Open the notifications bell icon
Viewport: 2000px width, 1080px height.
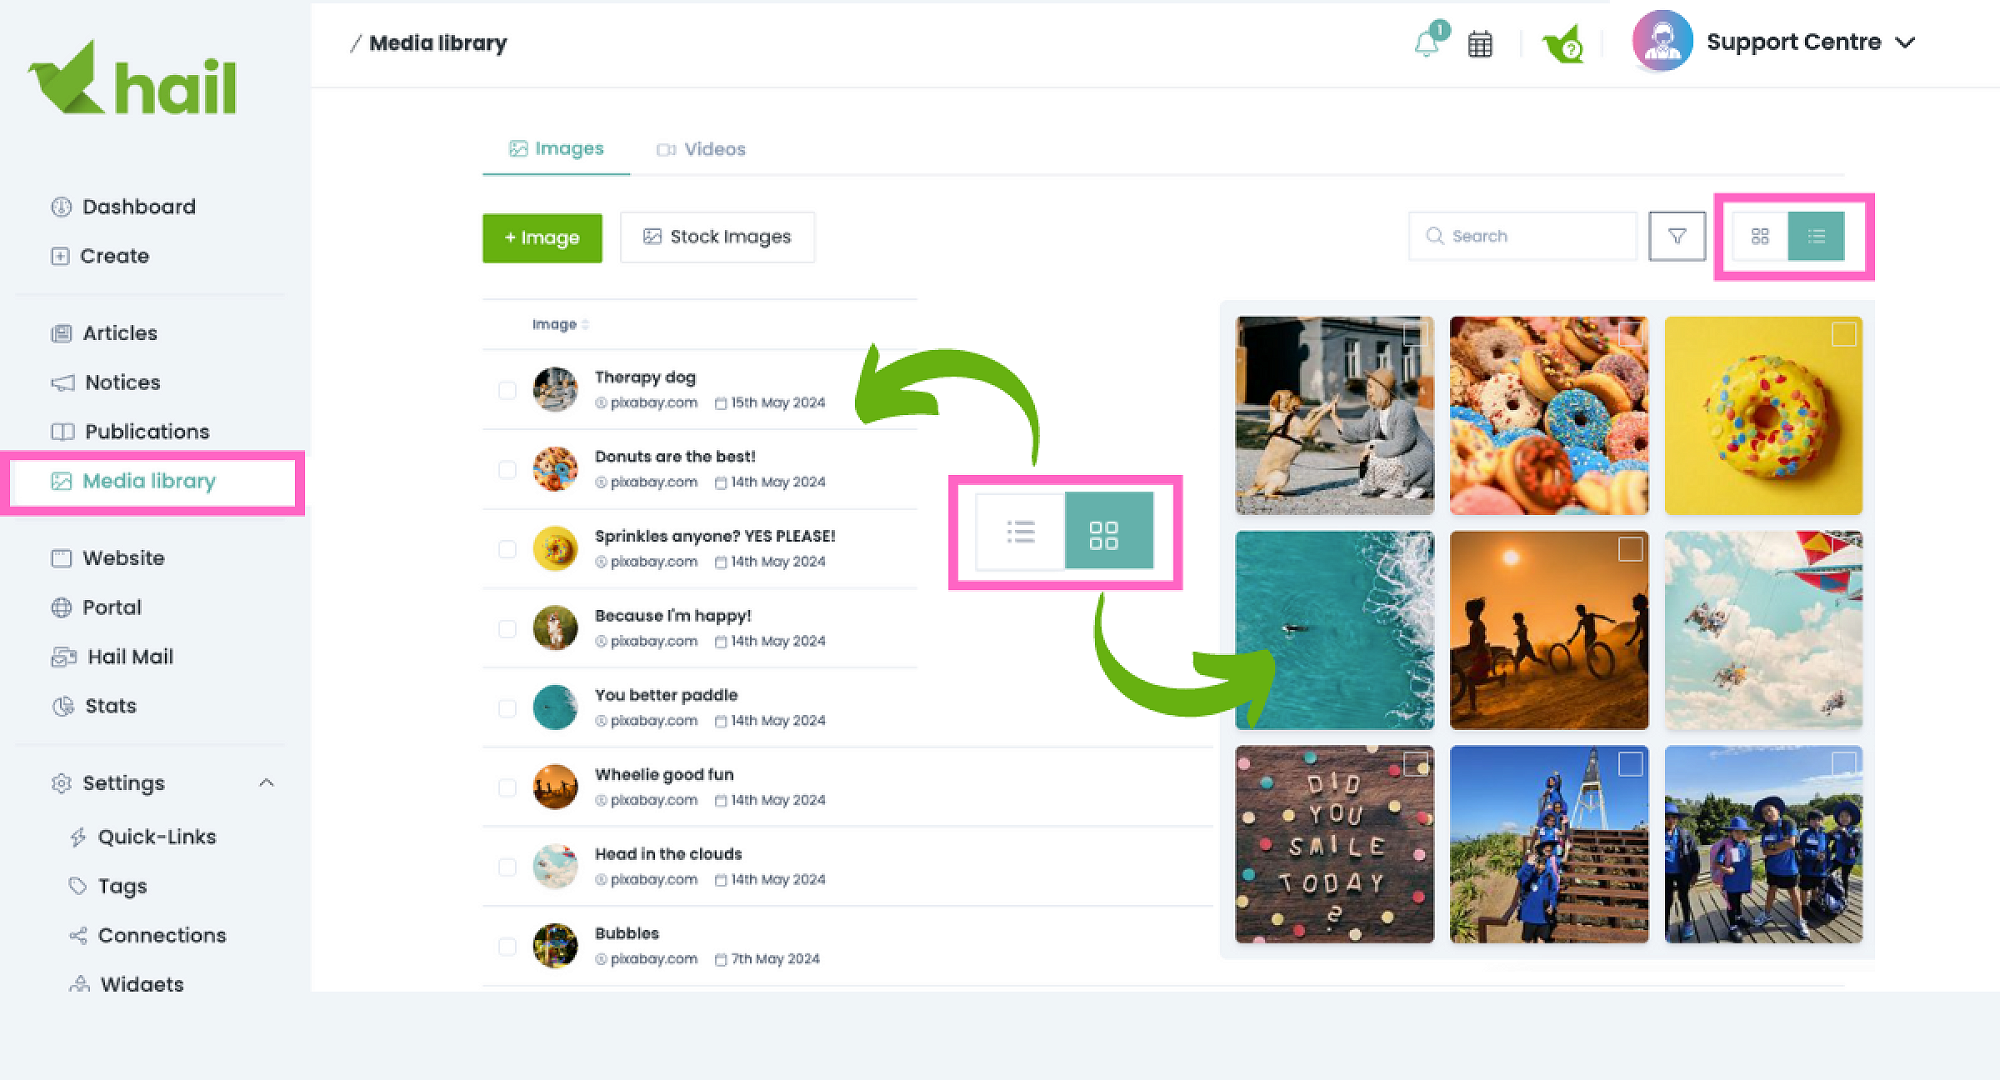pos(1427,43)
